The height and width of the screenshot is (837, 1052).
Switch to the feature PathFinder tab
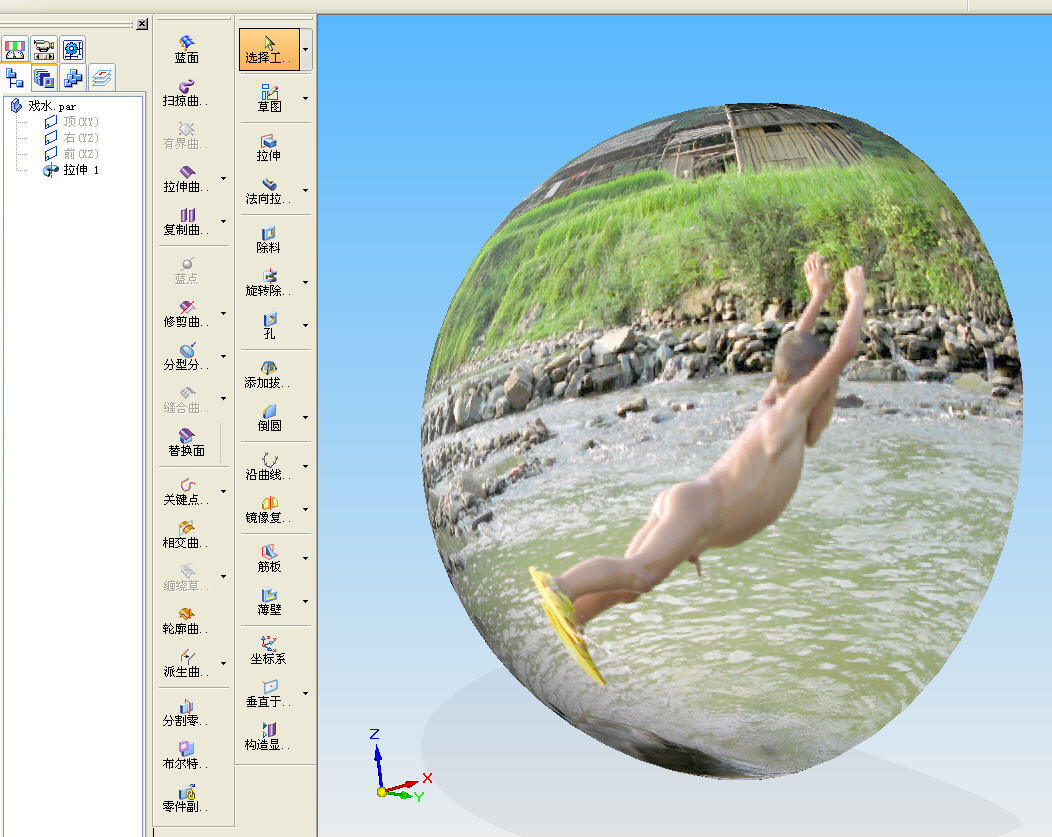[x=15, y=78]
